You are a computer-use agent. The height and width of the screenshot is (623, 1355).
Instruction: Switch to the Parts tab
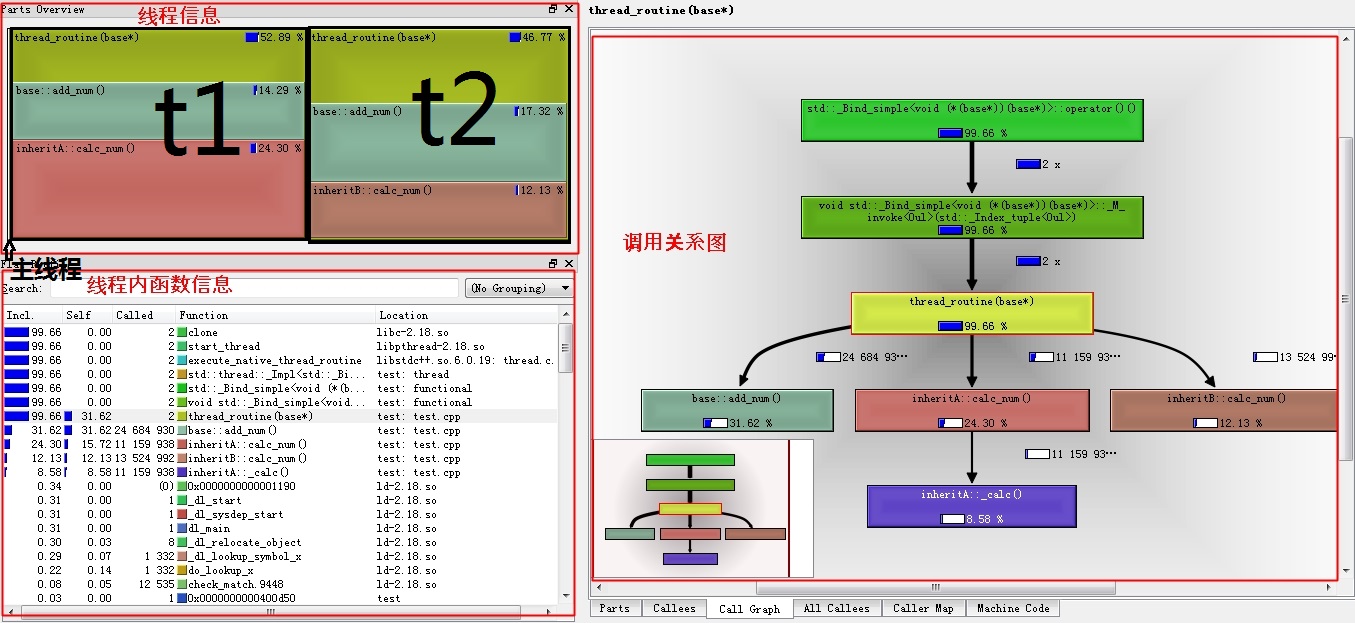point(614,608)
